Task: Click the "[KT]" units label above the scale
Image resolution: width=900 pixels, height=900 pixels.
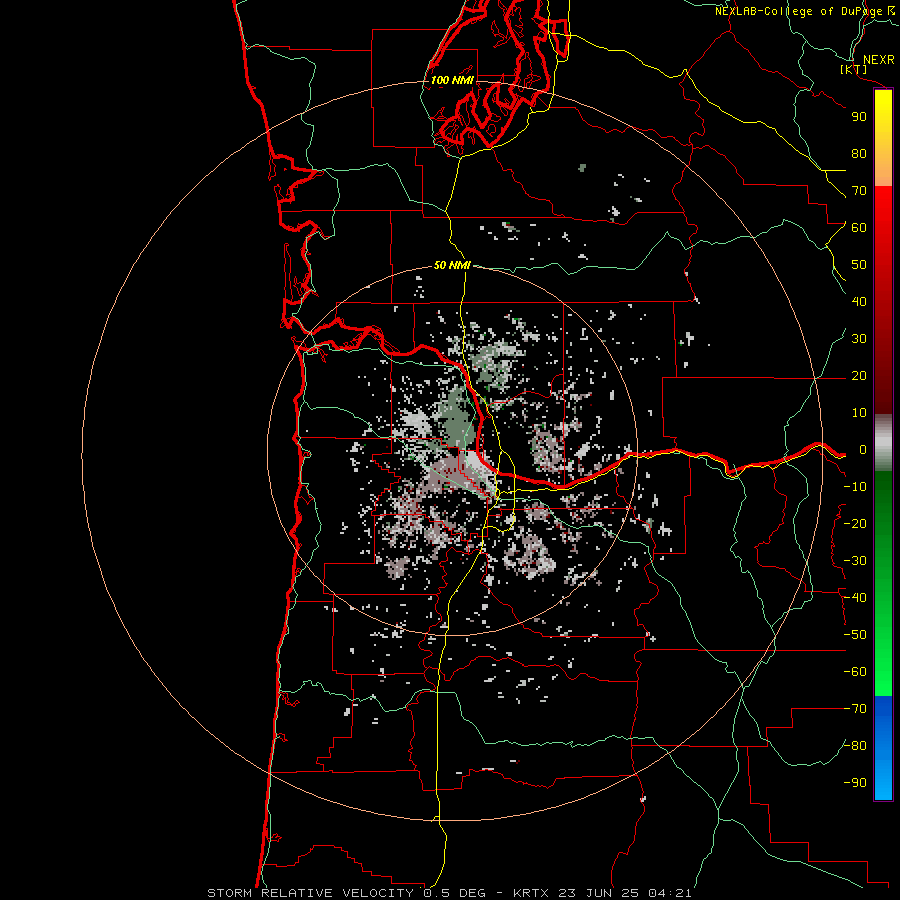Action: tap(854, 70)
